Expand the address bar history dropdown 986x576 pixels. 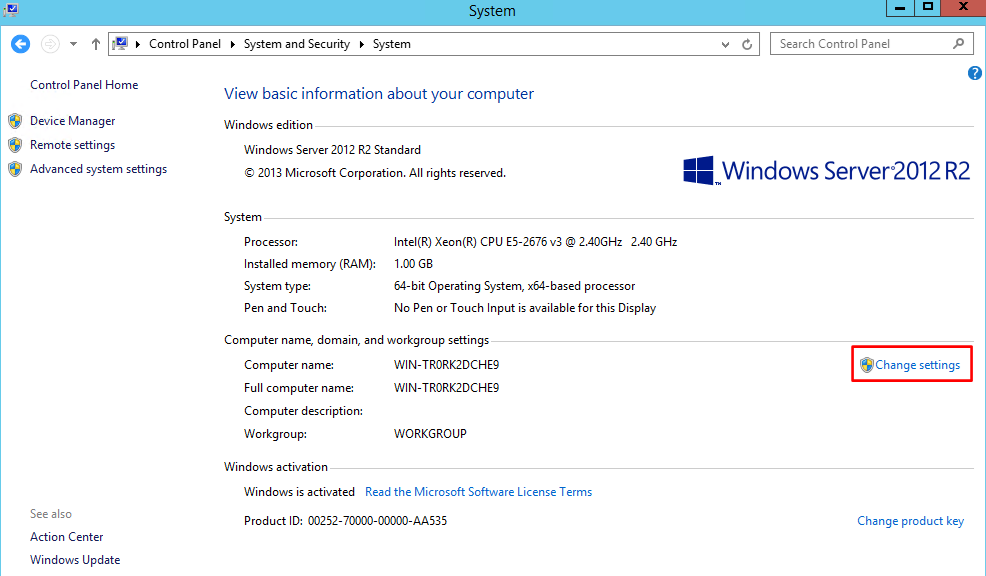point(726,44)
